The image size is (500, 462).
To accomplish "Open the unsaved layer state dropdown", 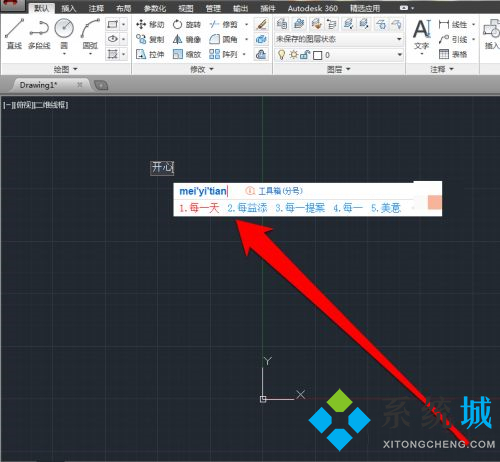I will [339, 39].
